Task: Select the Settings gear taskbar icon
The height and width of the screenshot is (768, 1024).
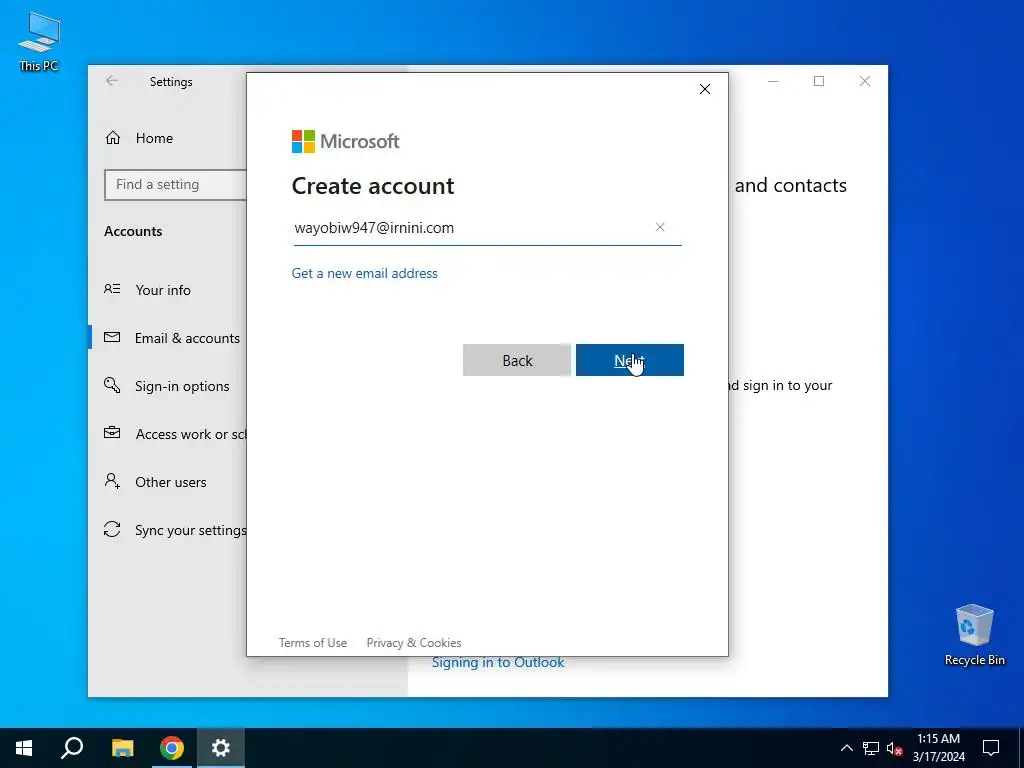Action: coord(221,748)
